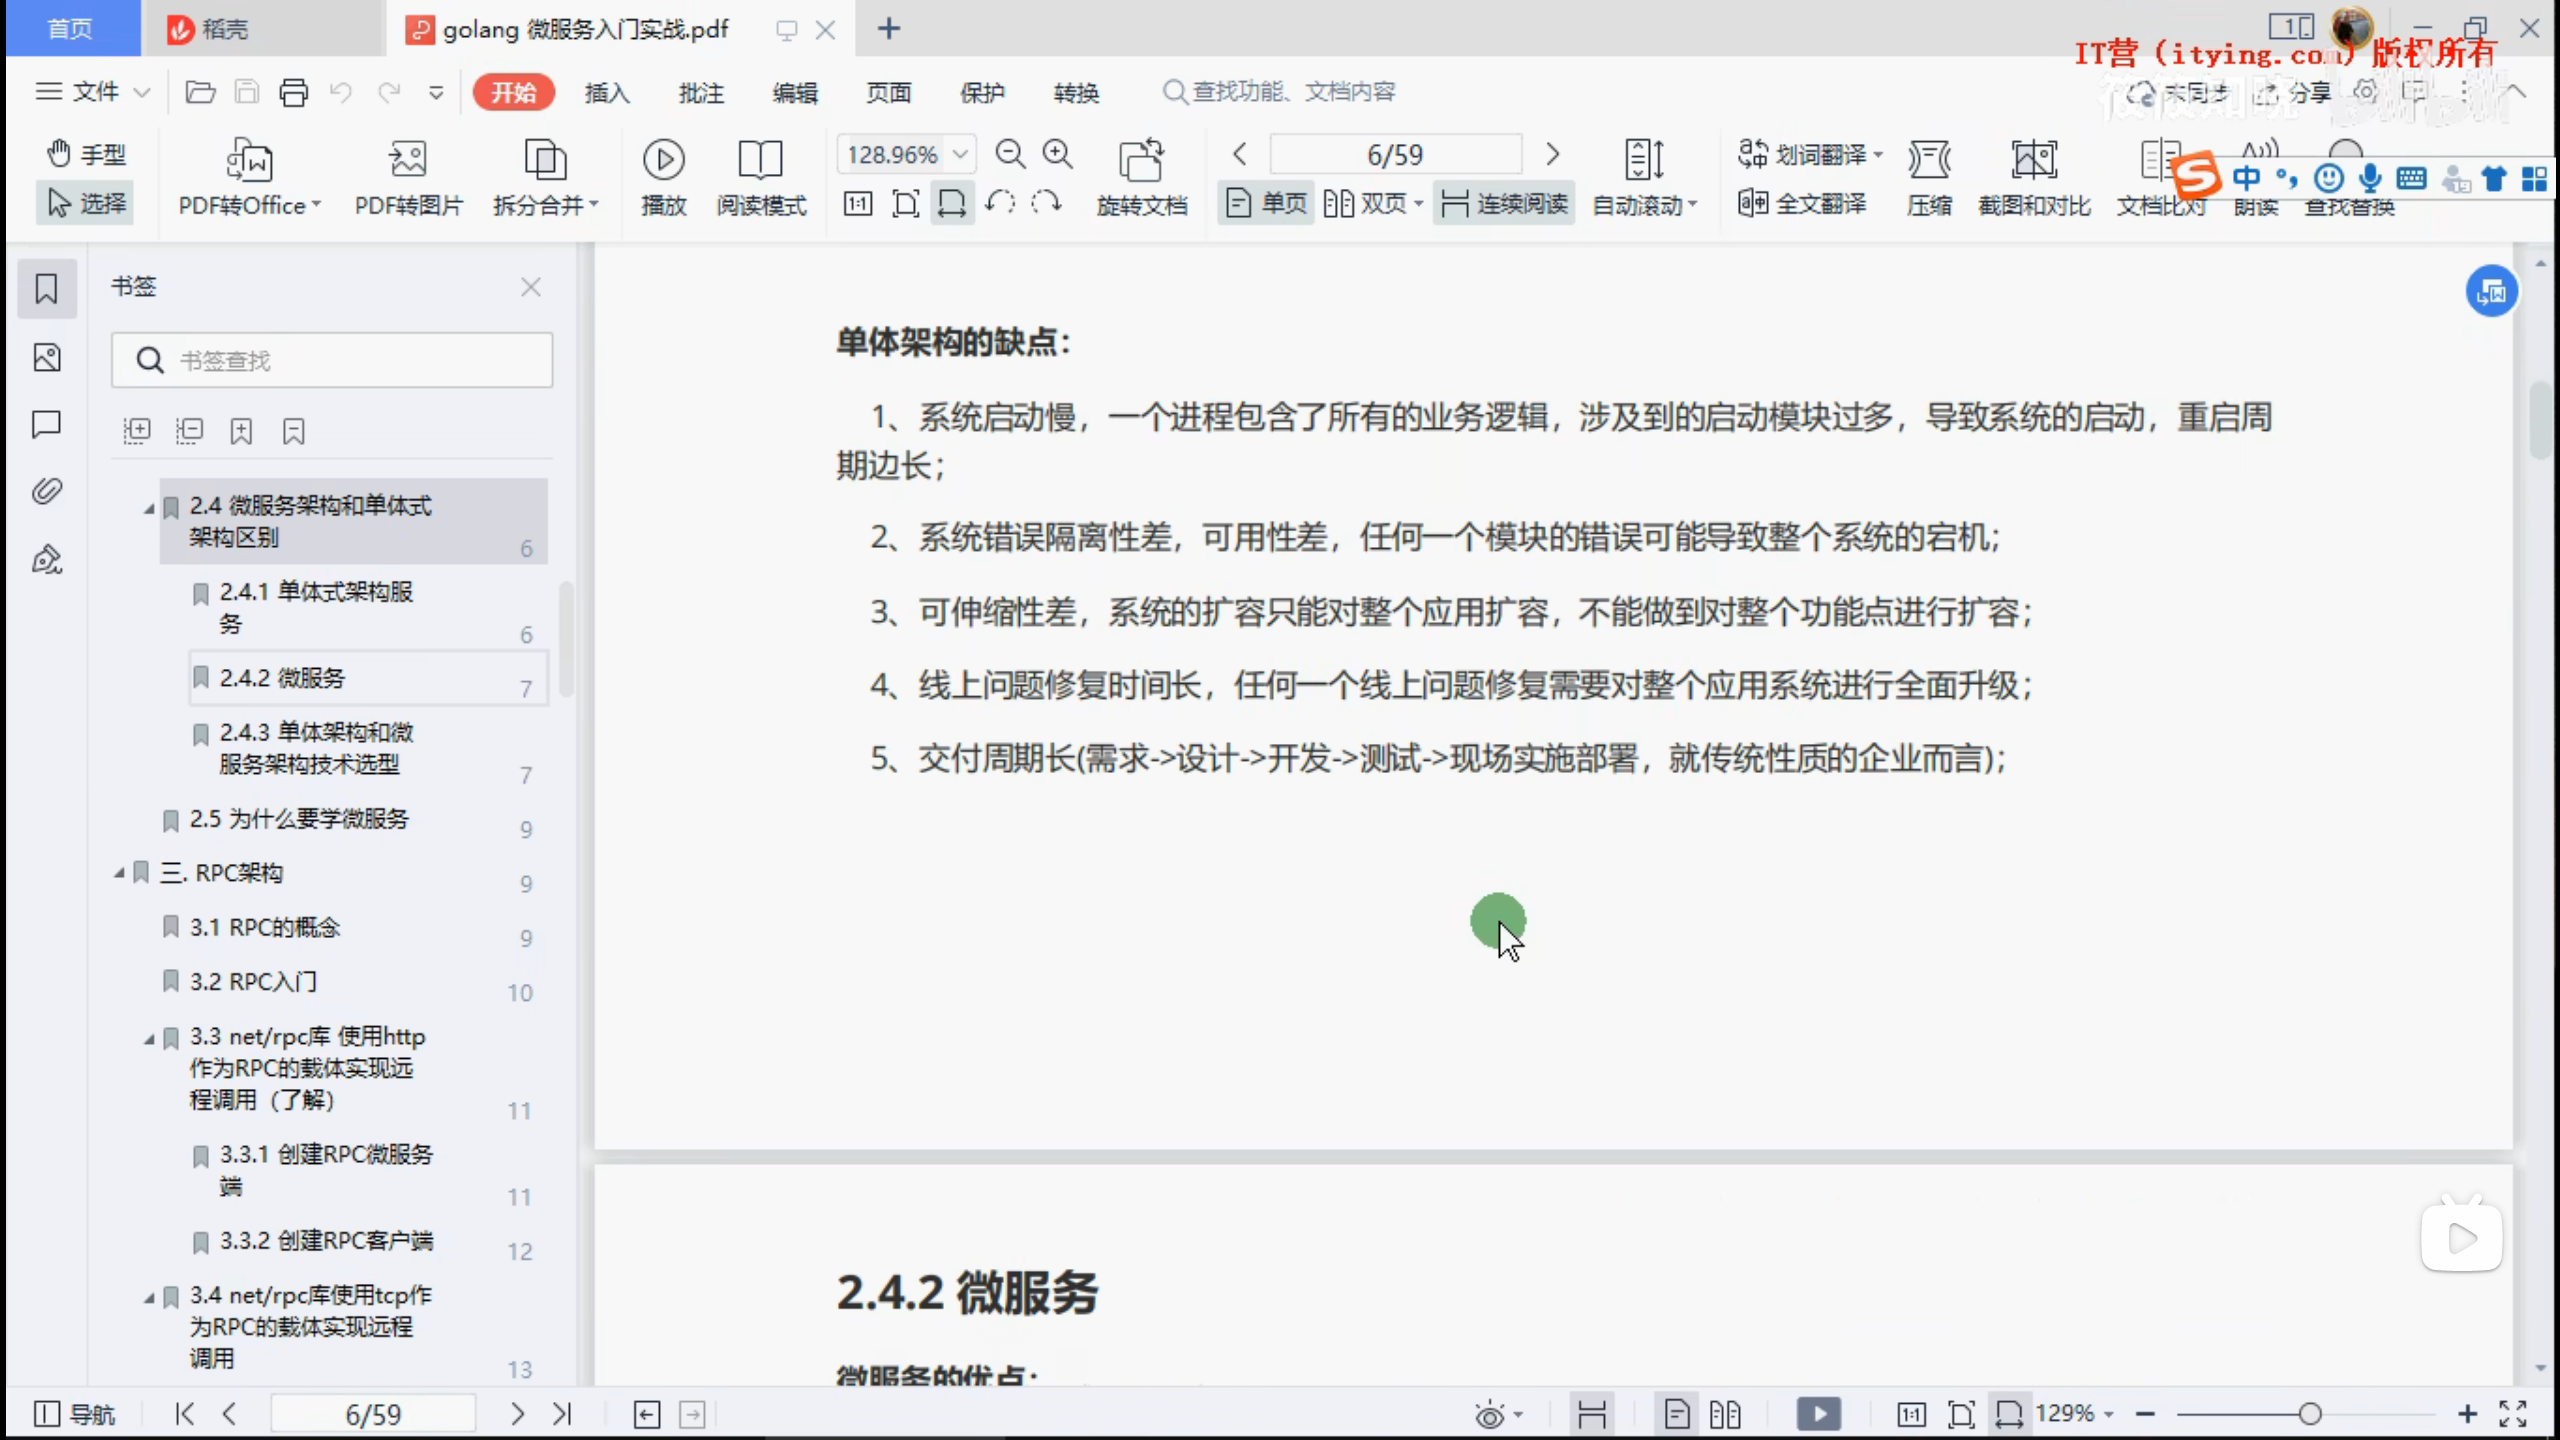Open bookmark 2.4.2 微服务

[368, 678]
